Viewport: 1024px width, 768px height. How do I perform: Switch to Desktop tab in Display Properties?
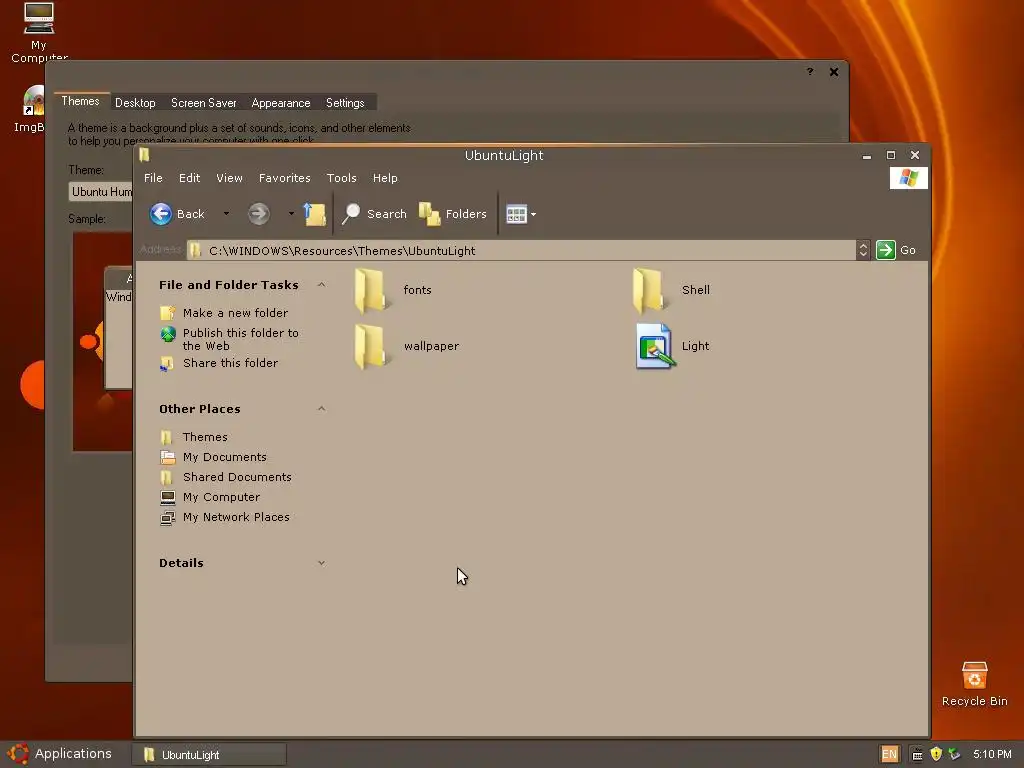tap(135, 103)
